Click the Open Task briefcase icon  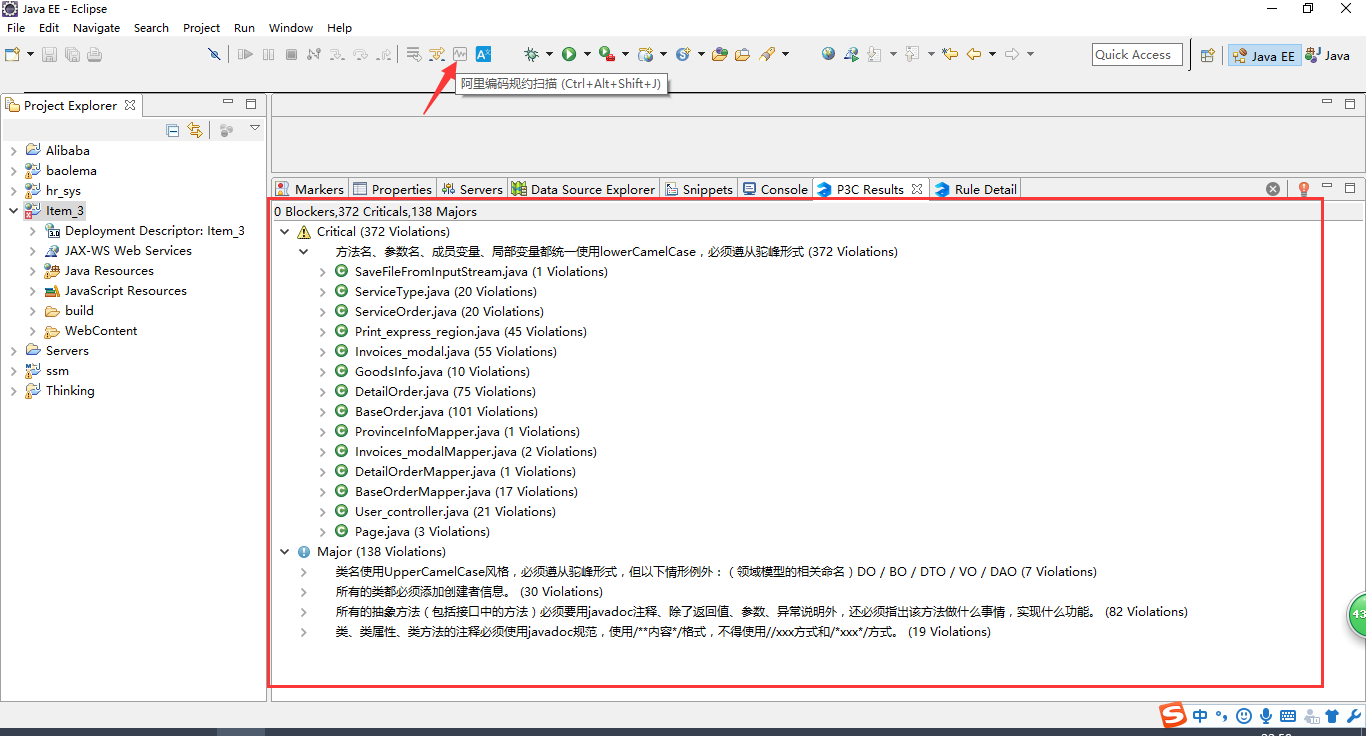click(742, 54)
